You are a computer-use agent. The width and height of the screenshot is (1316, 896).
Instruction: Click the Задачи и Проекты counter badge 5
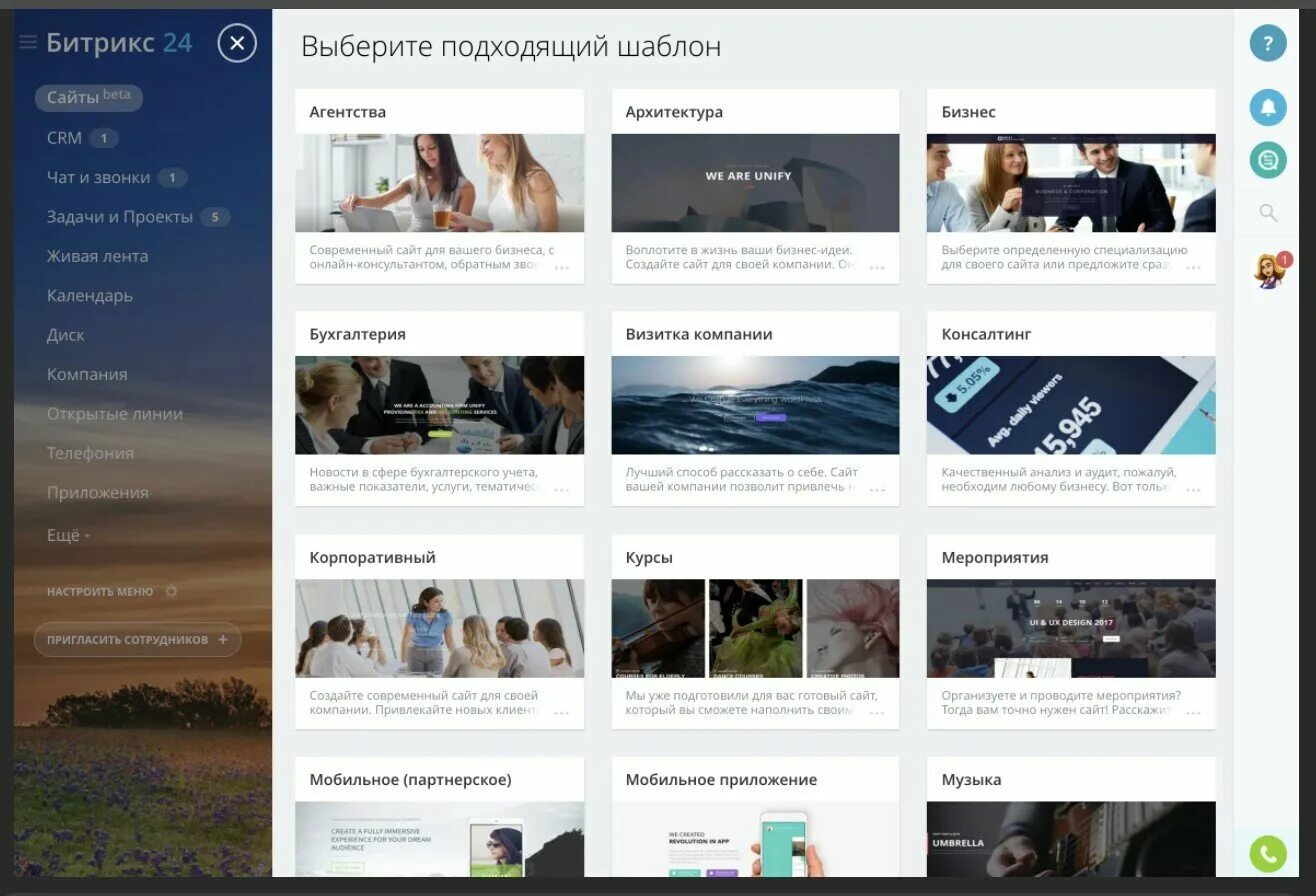pyautogui.click(x=215, y=217)
